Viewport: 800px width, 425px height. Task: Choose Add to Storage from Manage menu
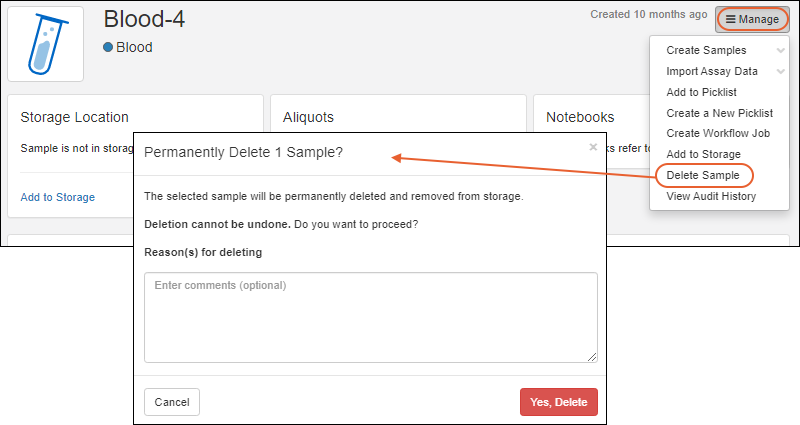pyautogui.click(x=703, y=154)
